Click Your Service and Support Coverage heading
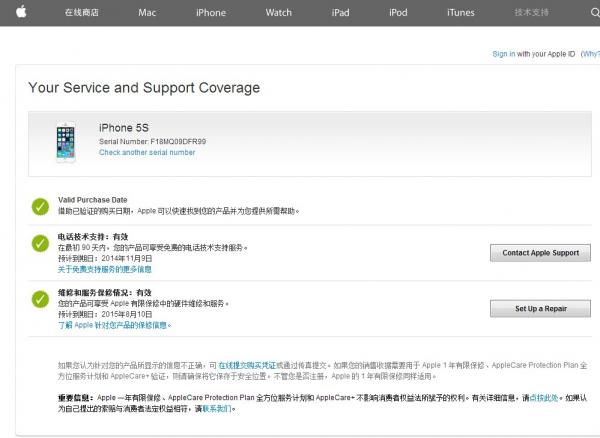Viewport: 600px width, 438px height. (x=144, y=88)
